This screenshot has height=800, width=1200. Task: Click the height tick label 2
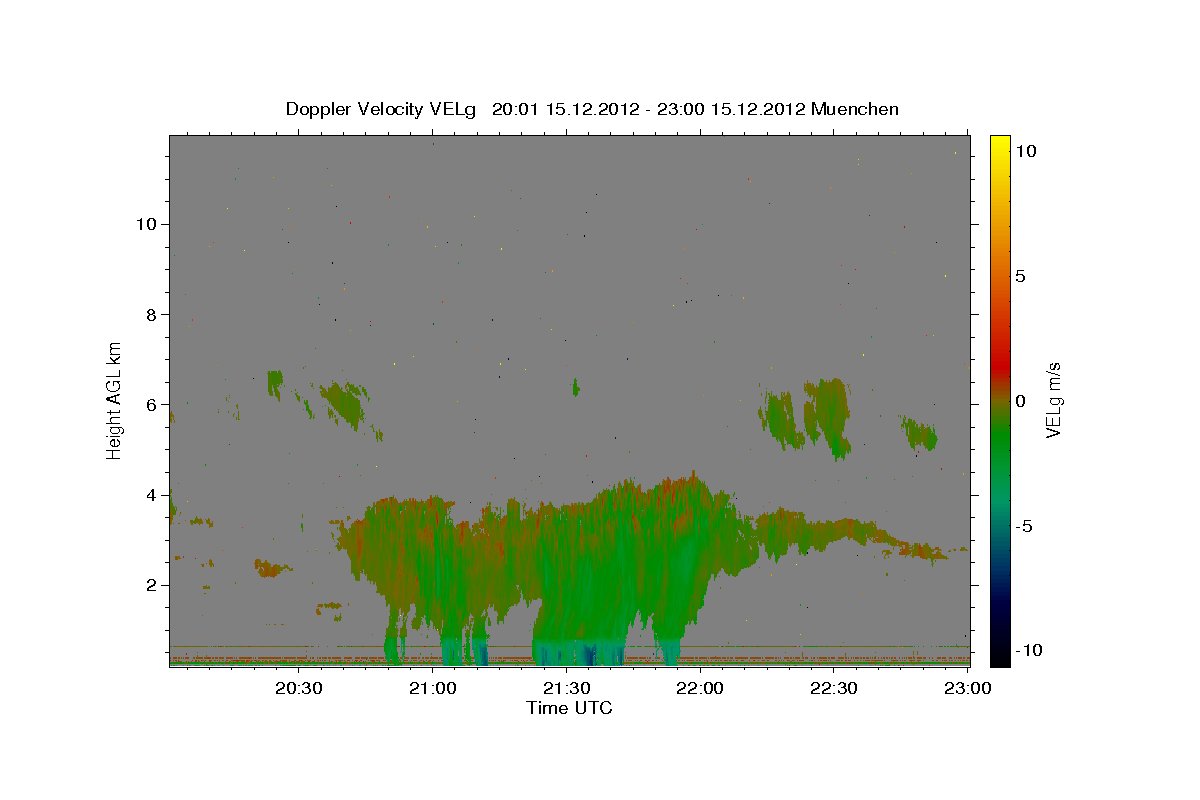click(152, 585)
